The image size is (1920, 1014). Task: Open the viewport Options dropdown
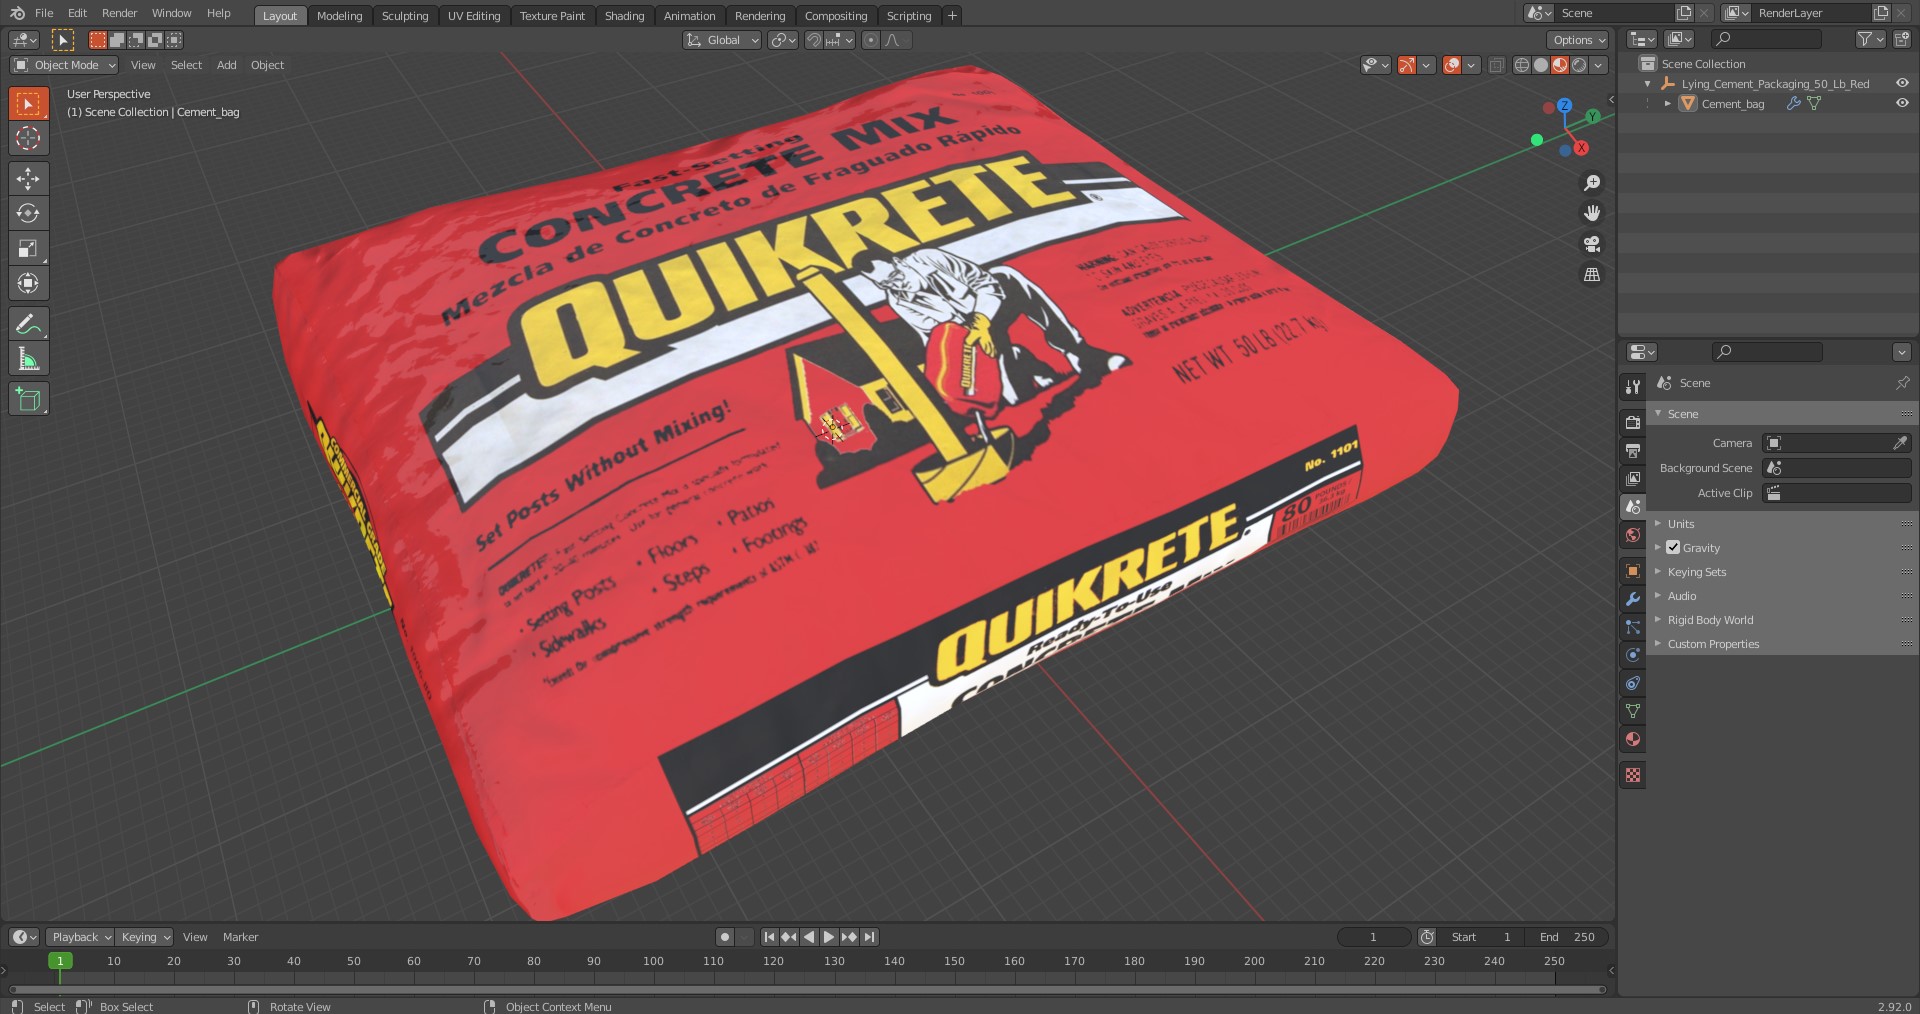1579,40
